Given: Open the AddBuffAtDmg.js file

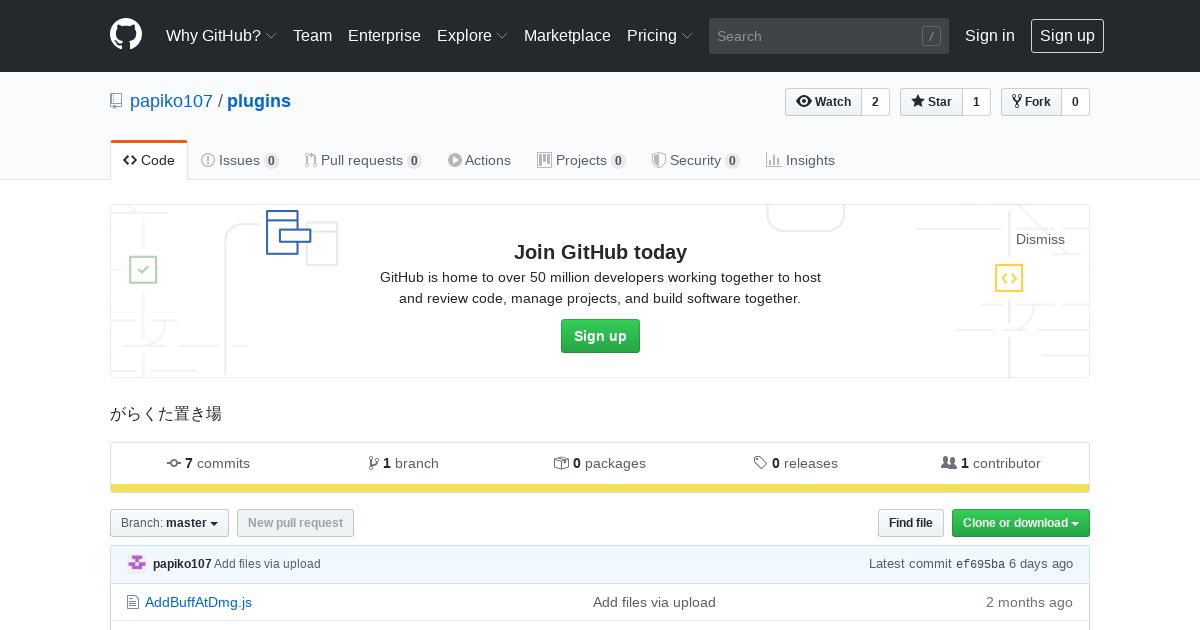Looking at the screenshot, I should 198,602.
